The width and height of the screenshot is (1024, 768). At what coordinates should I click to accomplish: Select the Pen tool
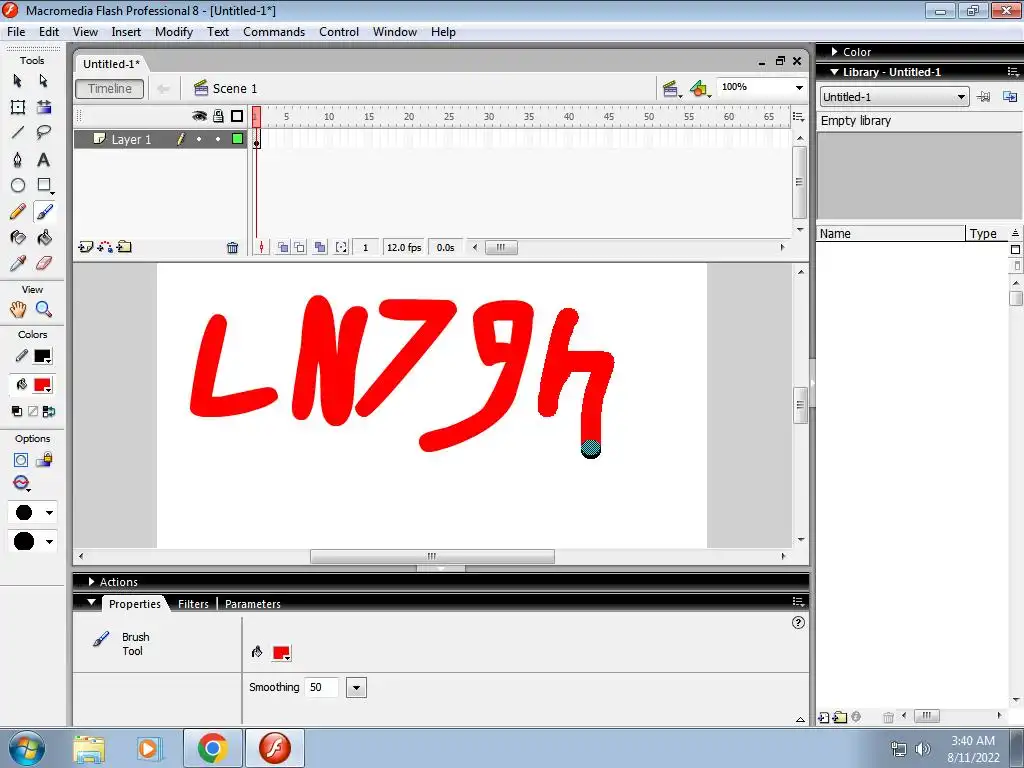(x=18, y=159)
